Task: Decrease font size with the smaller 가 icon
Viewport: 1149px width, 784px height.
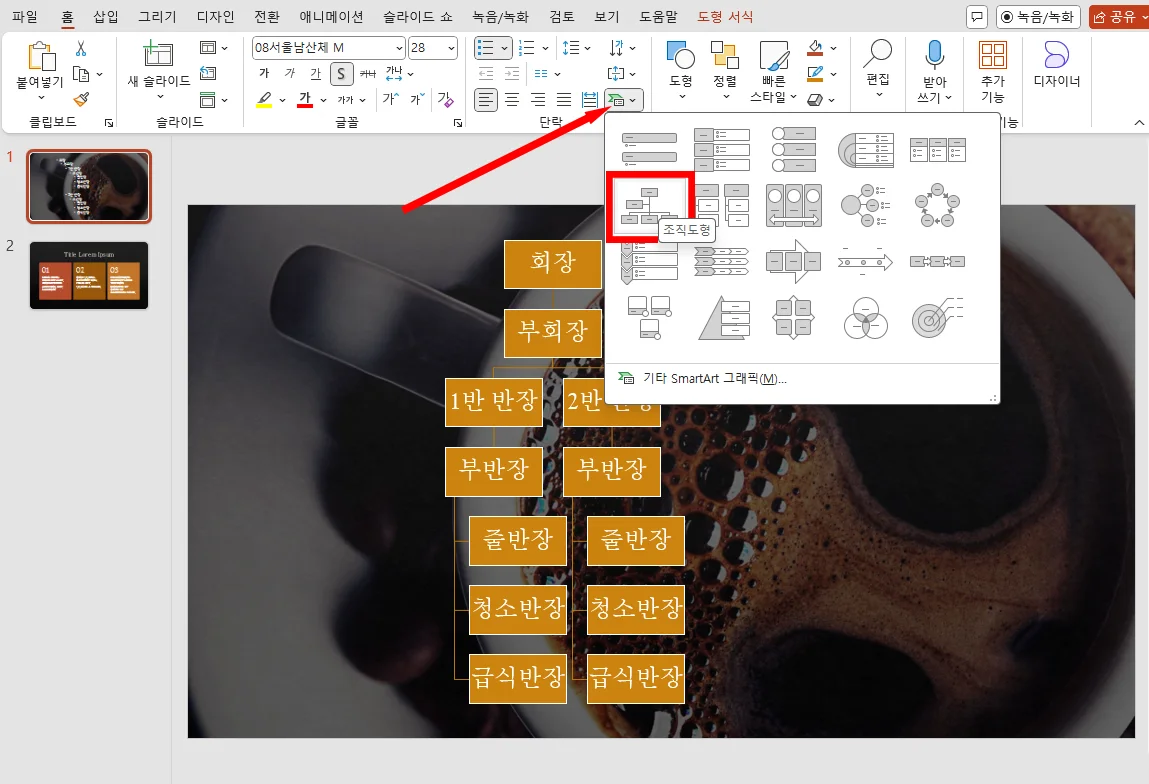Action: (x=417, y=99)
